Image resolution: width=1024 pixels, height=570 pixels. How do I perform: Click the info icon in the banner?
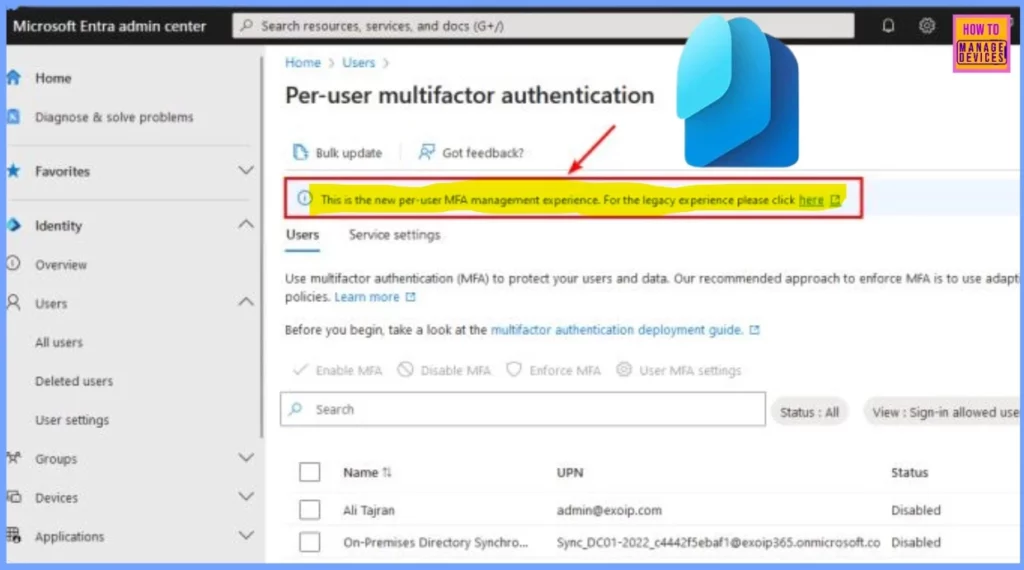tap(304, 198)
